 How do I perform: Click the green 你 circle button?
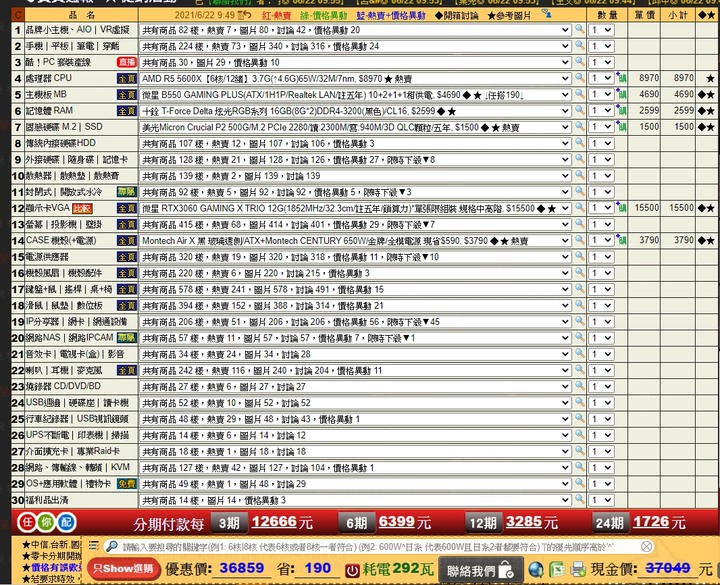(x=46, y=522)
